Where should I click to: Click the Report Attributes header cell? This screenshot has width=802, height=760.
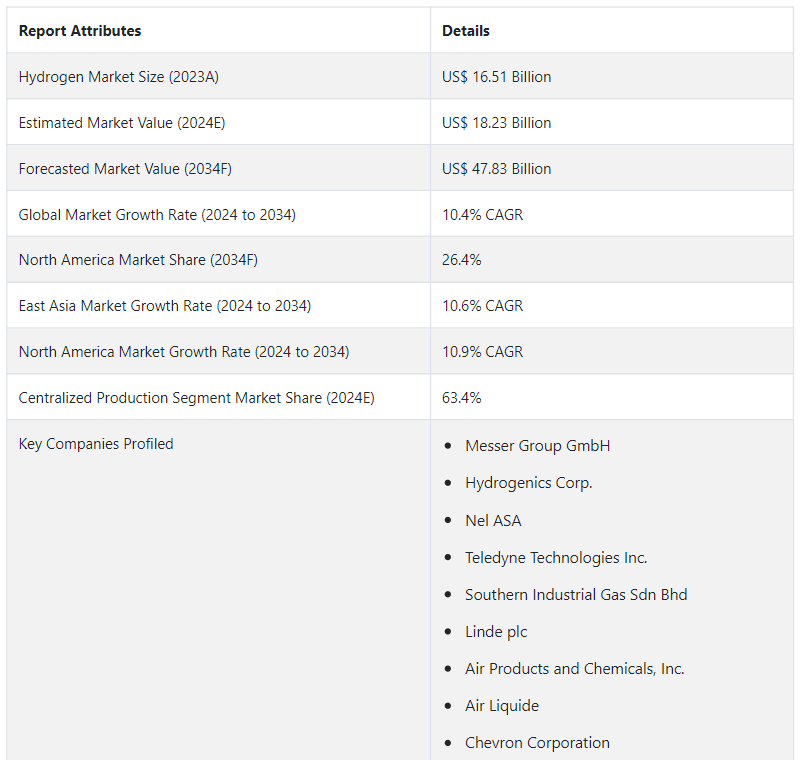coord(80,31)
